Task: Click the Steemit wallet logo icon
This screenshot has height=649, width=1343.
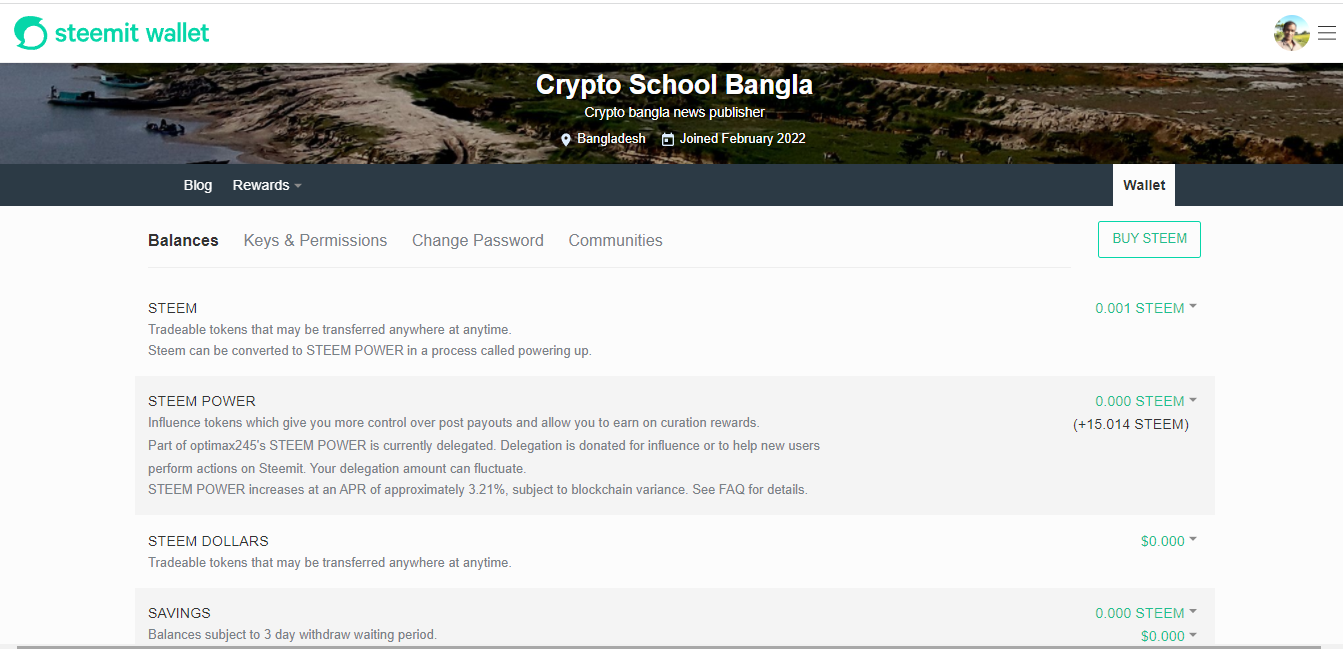Action: [x=31, y=33]
